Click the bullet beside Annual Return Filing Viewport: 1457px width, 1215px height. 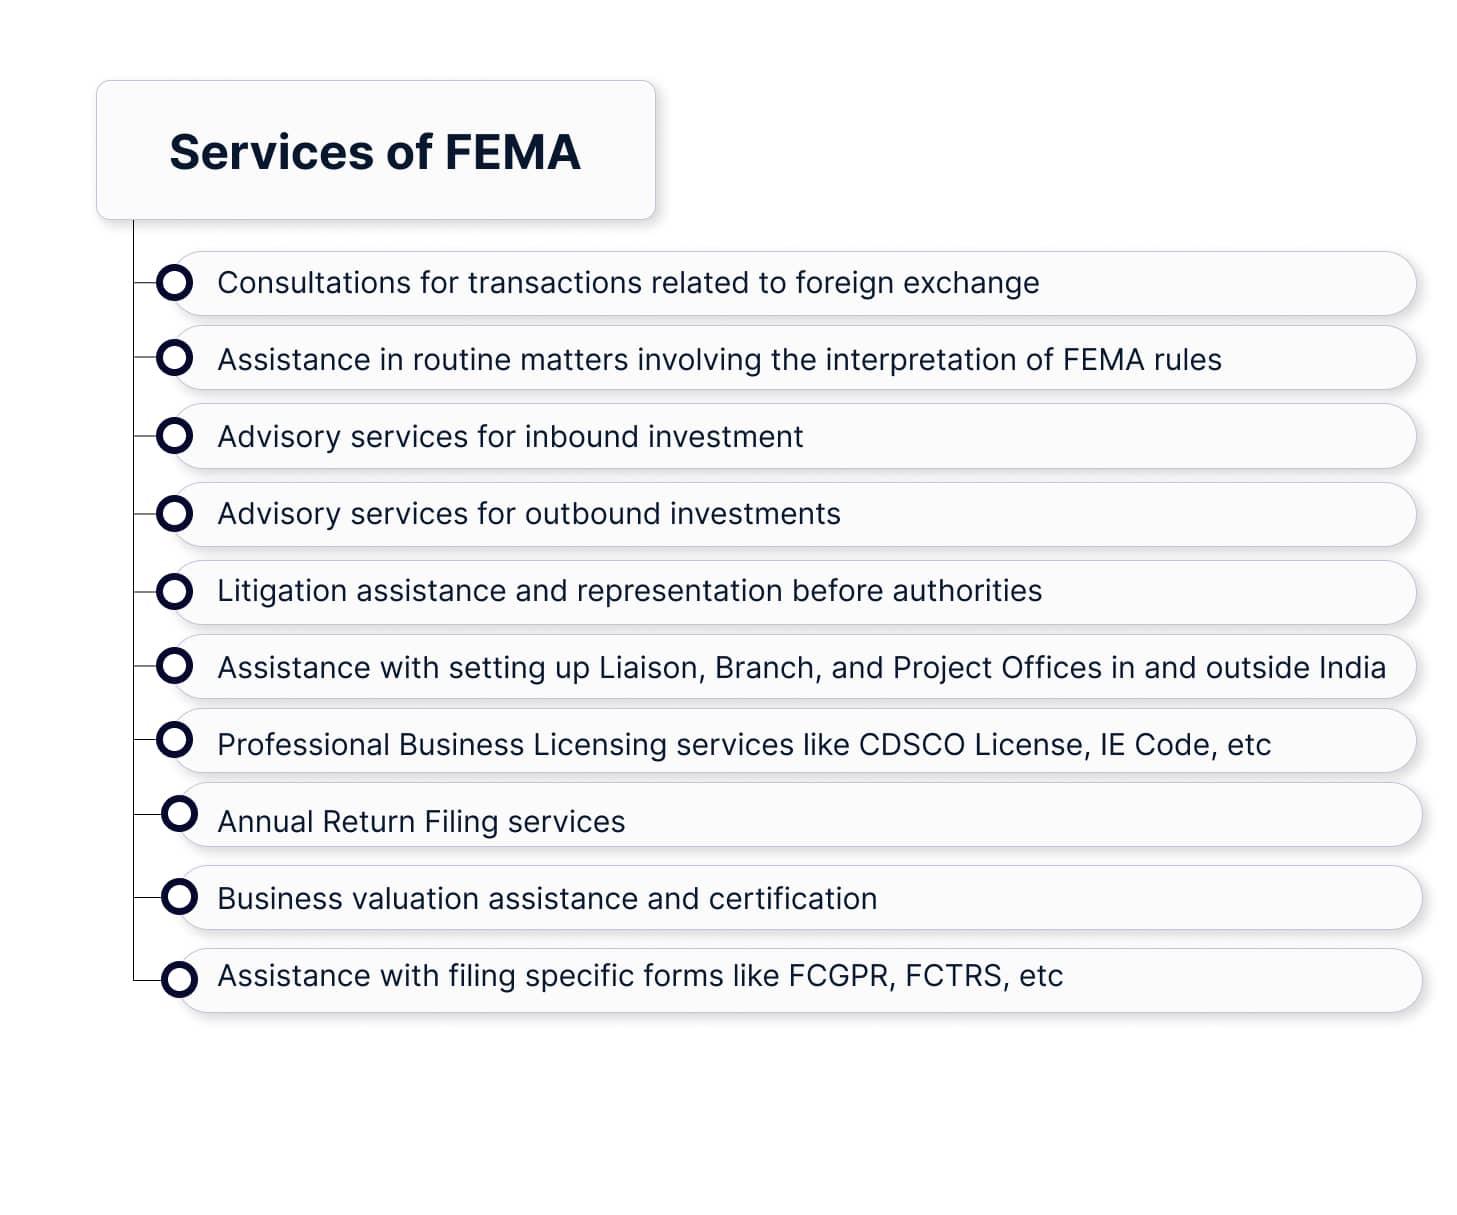pos(180,814)
